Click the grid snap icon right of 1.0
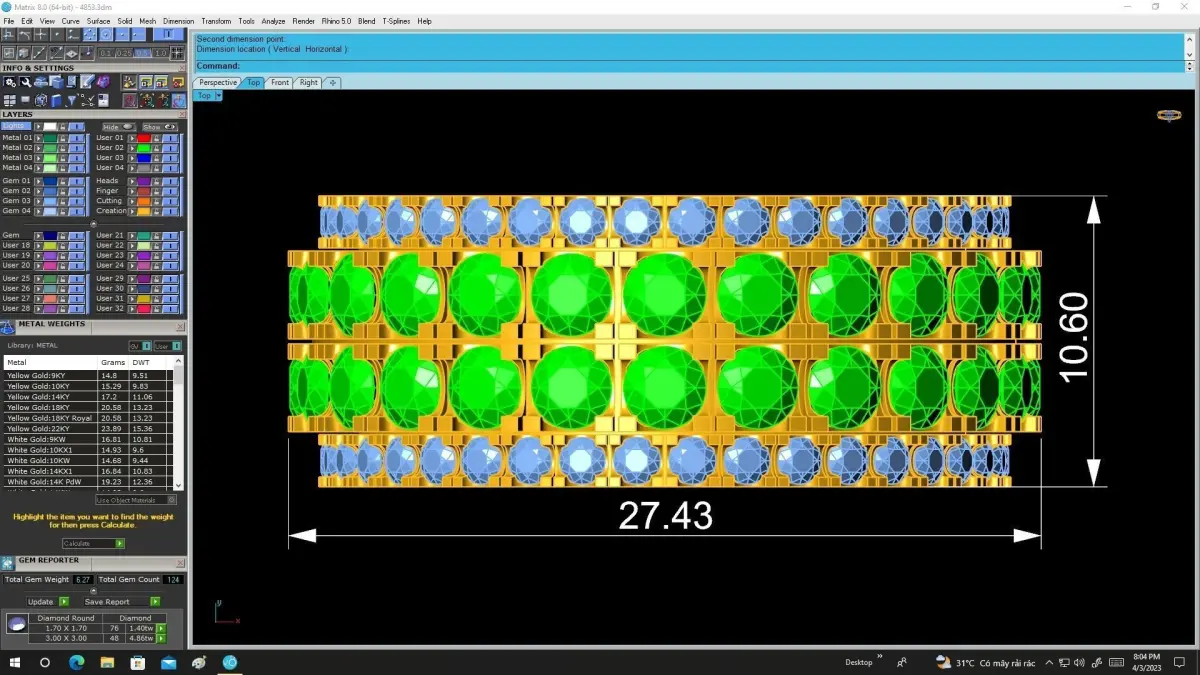The height and width of the screenshot is (675, 1200). pos(177,53)
